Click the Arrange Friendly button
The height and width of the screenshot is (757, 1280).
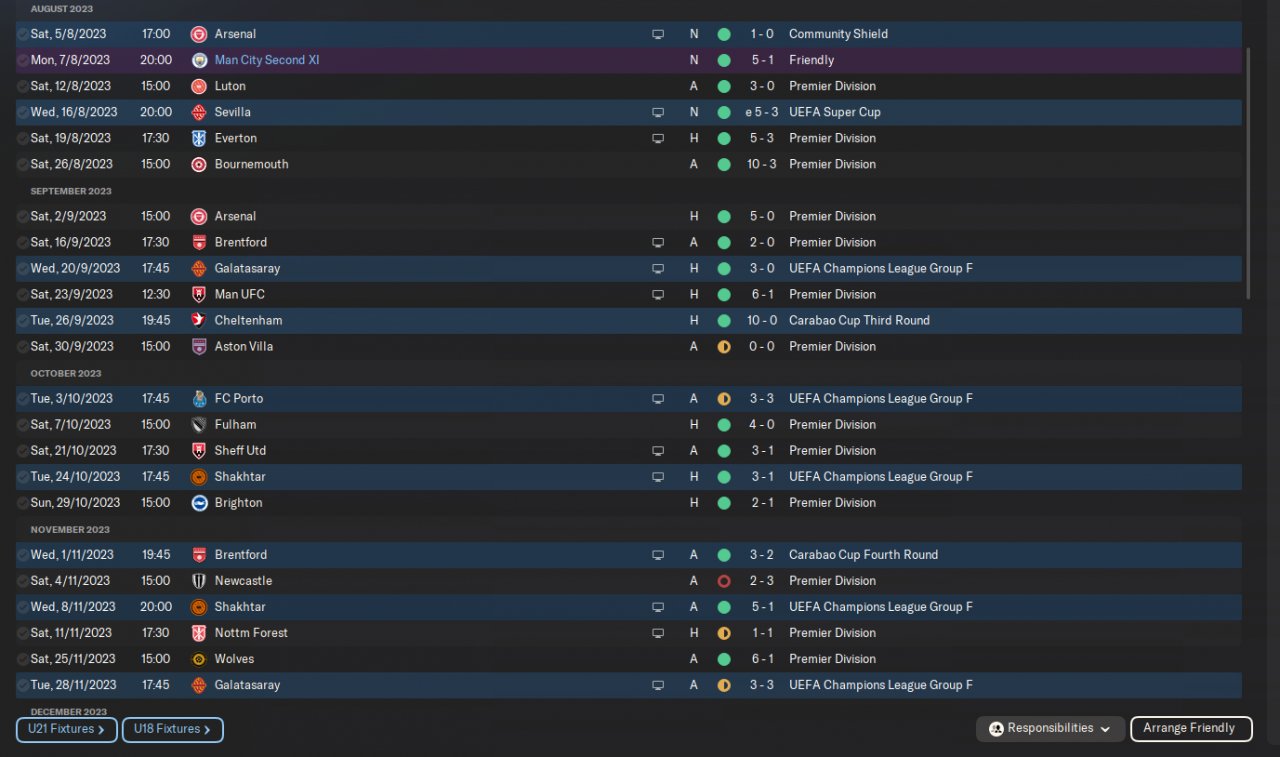tap(1189, 729)
